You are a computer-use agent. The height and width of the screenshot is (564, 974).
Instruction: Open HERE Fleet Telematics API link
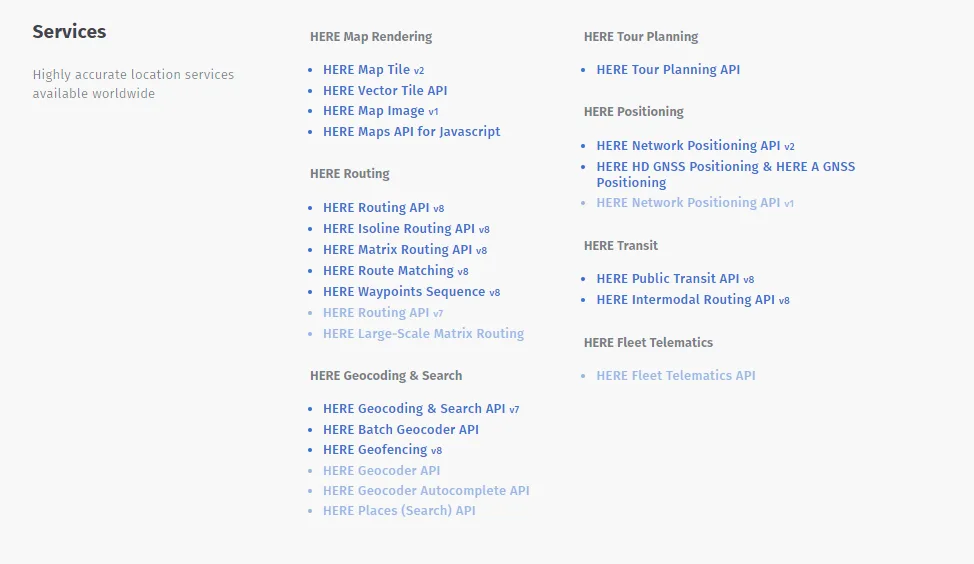[x=676, y=376]
